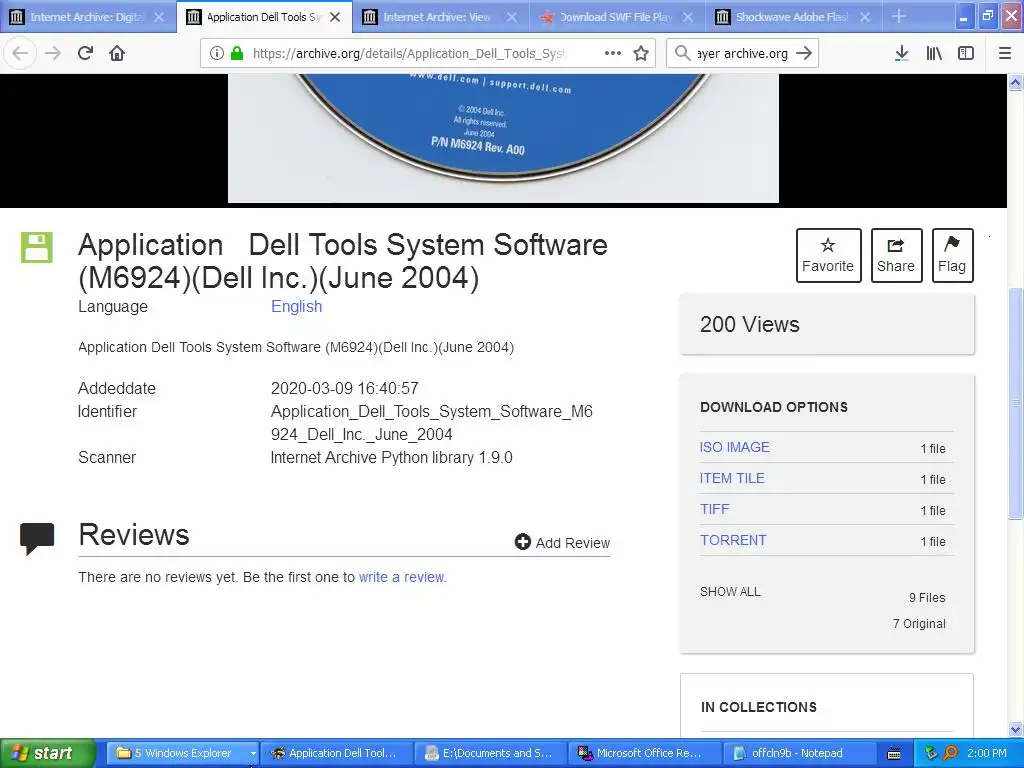Follow the 'write a review' link

pyautogui.click(x=402, y=577)
